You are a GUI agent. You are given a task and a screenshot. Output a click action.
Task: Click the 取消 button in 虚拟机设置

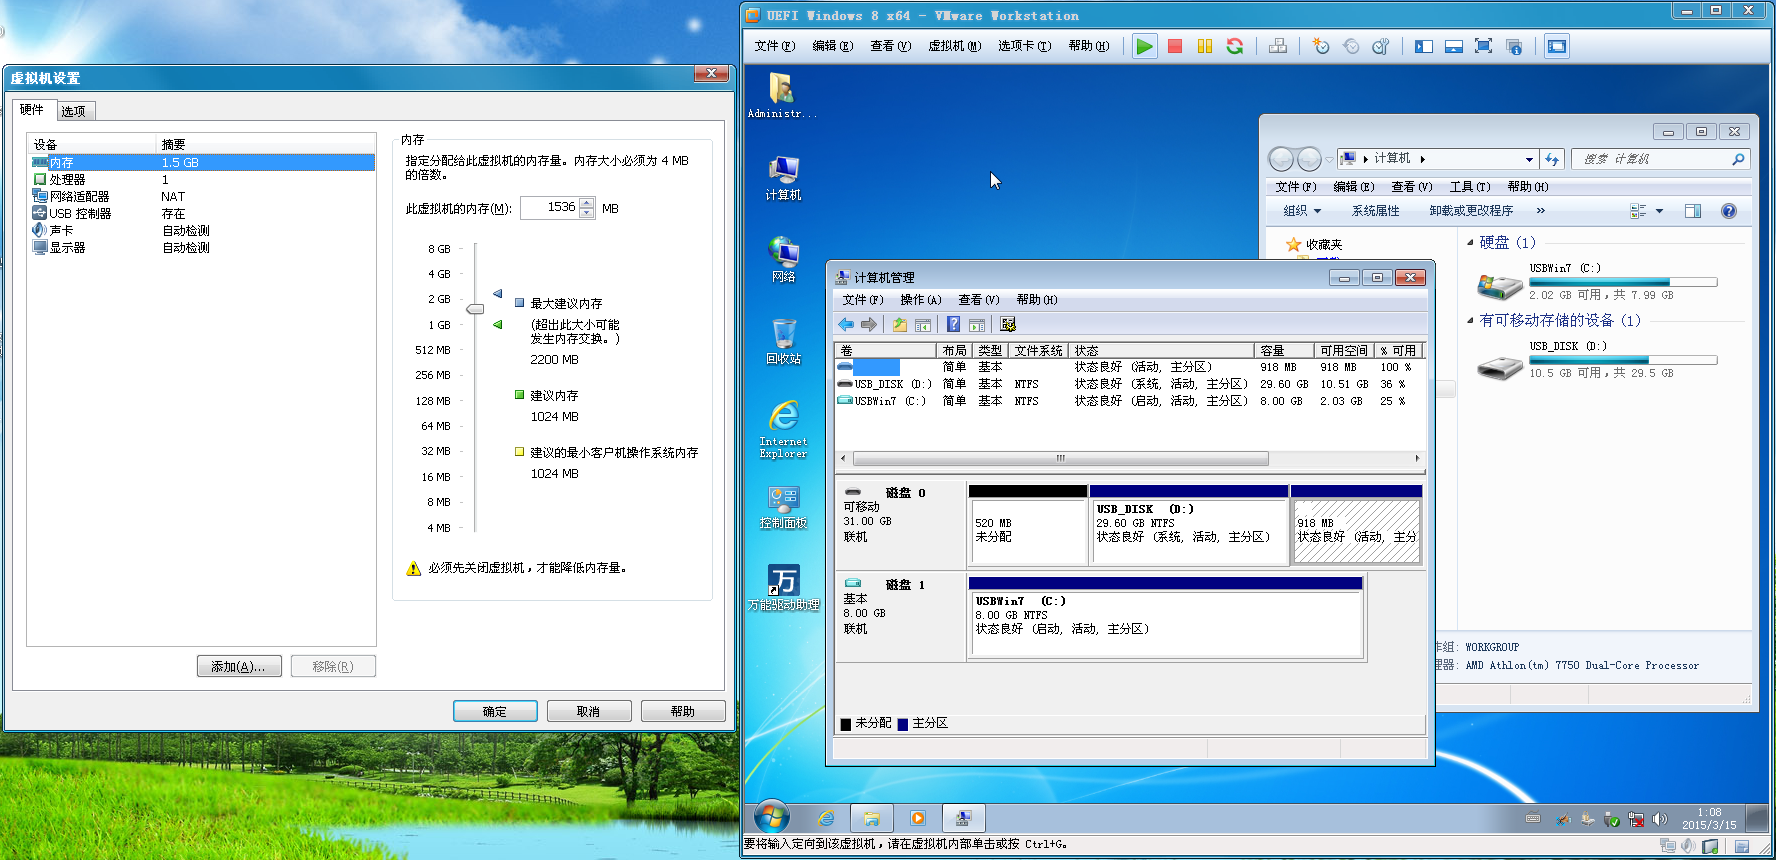pyautogui.click(x=589, y=711)
